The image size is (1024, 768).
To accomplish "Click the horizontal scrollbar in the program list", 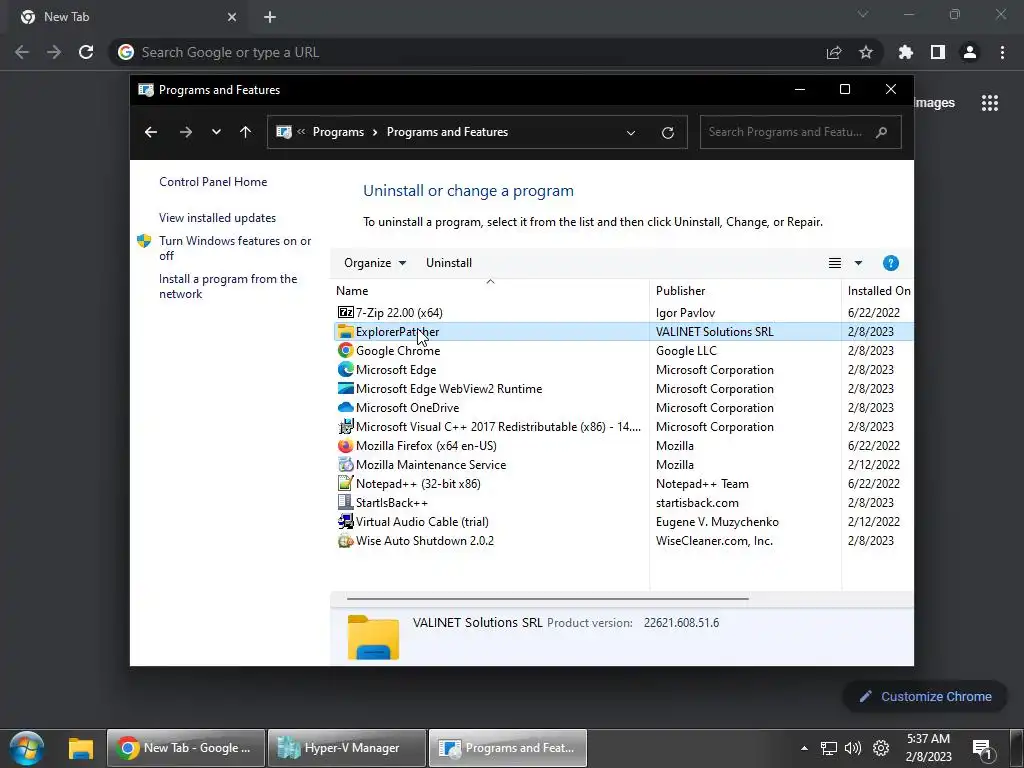I will pyautogui.click(x=547, y=598).
